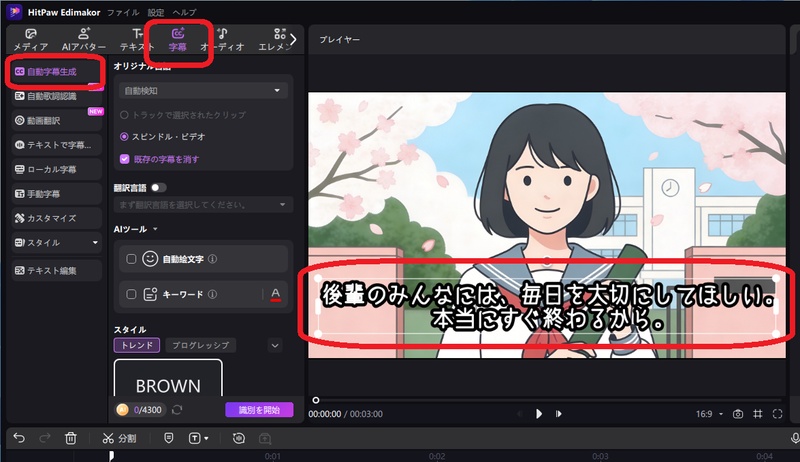The width and height of the screenshot is (800, 462).
Task: Click the AI credits coin icon
Action: 122,409
